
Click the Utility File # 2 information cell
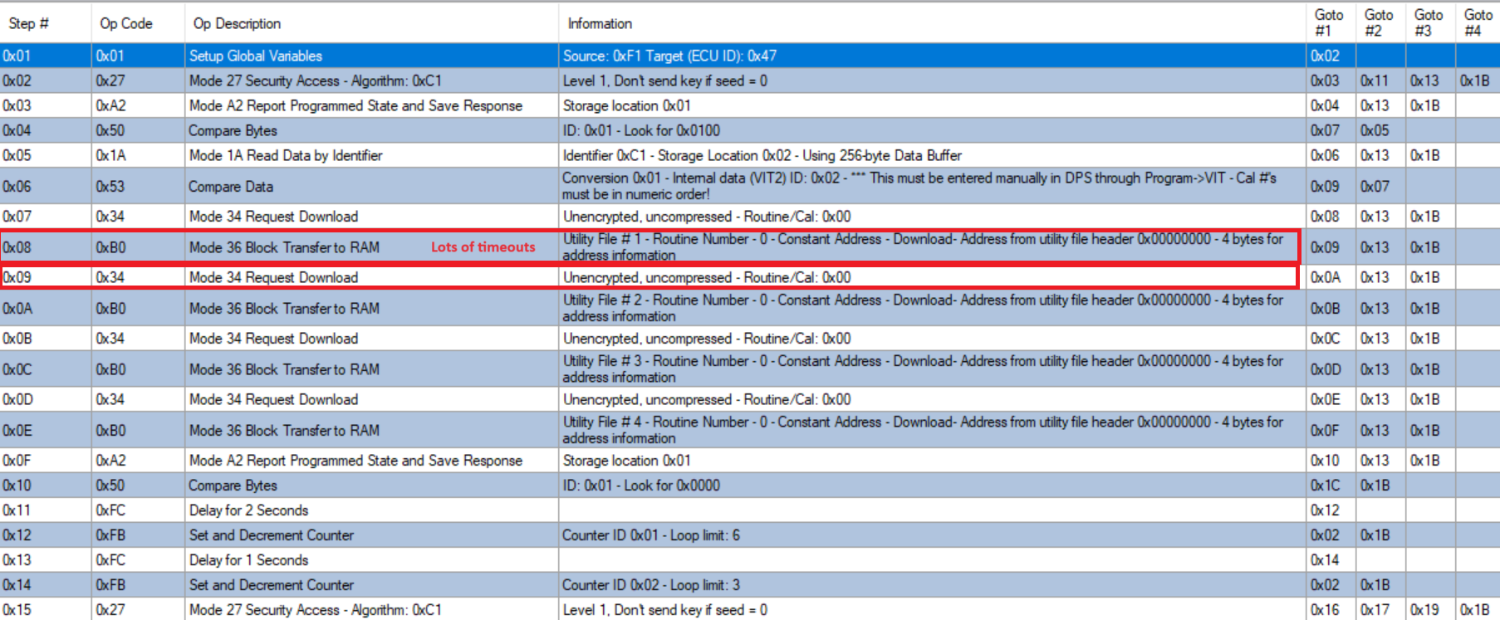click(933, 308)
